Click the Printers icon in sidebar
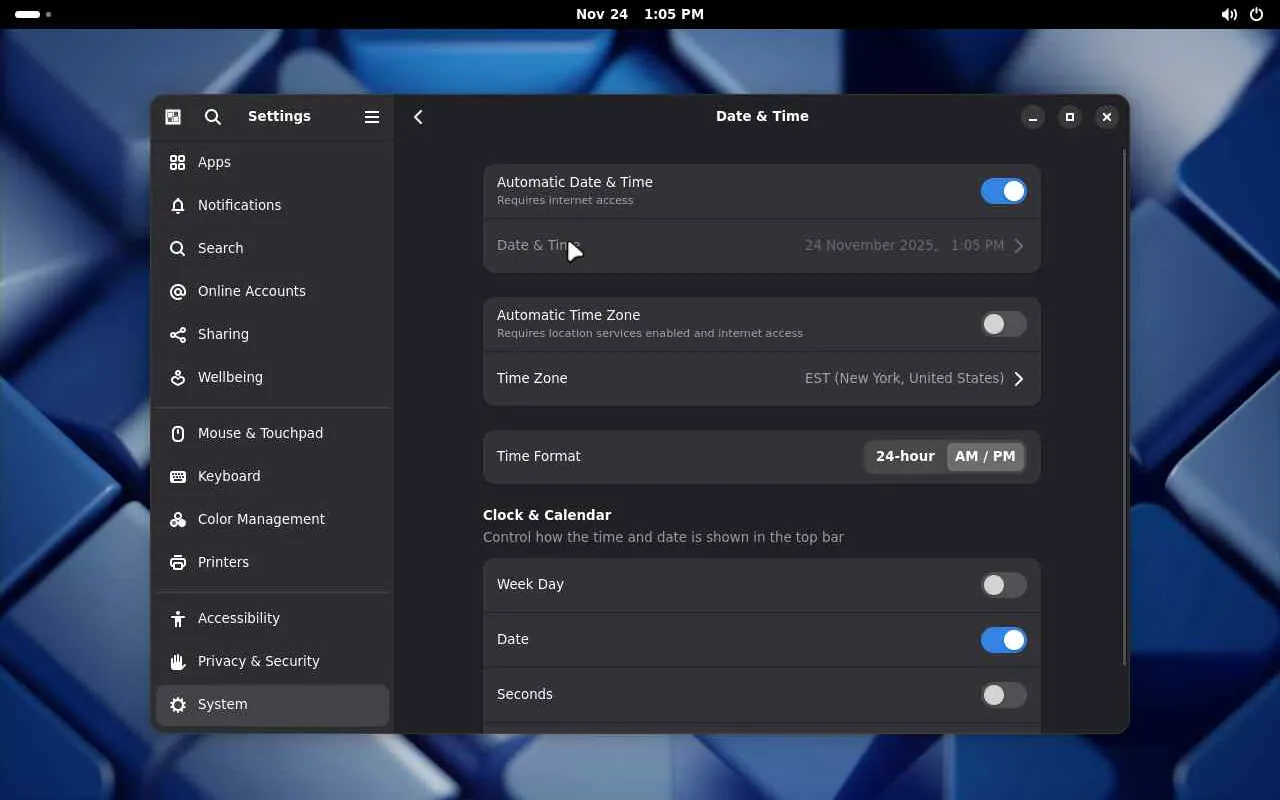1280x800 pixels. 178,562
